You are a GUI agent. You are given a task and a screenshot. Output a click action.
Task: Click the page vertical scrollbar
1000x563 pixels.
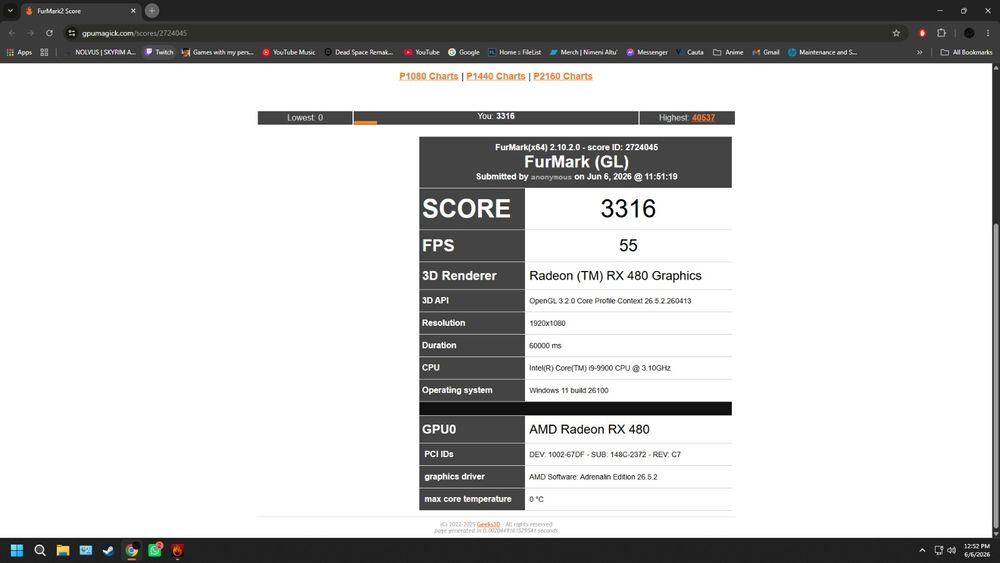[x=996, y=376]
